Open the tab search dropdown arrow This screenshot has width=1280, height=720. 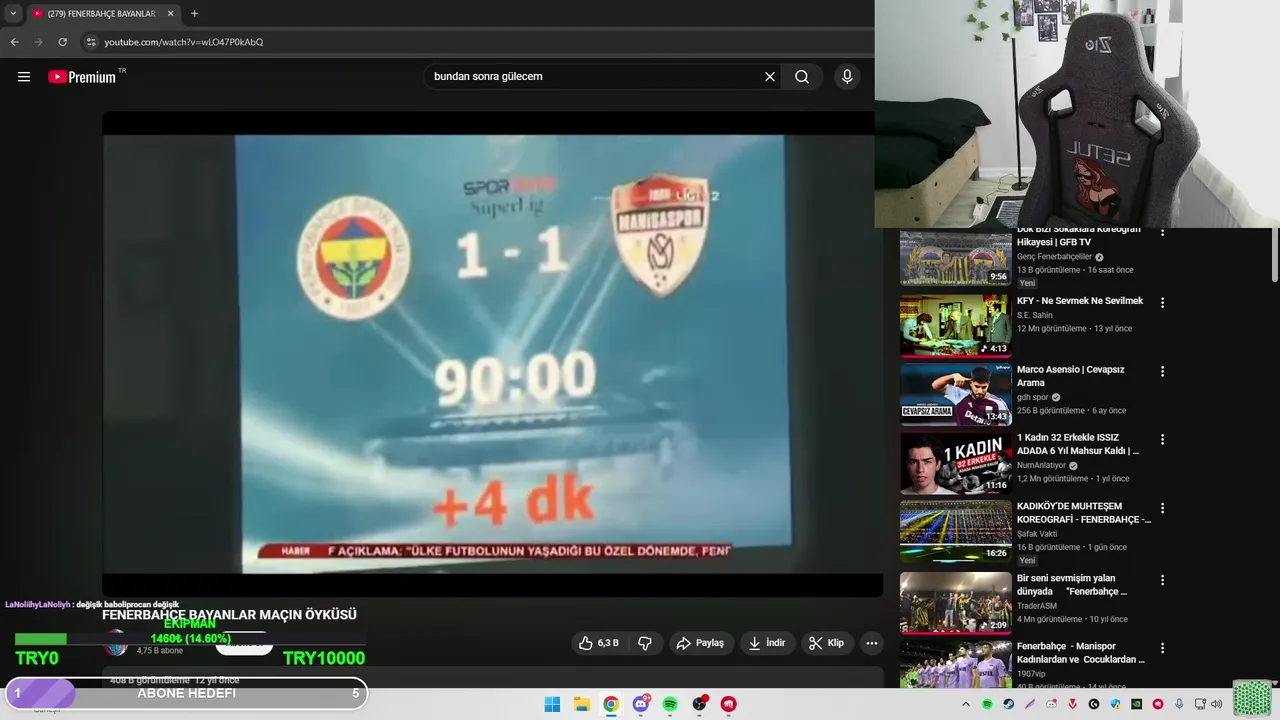[13, 14]
